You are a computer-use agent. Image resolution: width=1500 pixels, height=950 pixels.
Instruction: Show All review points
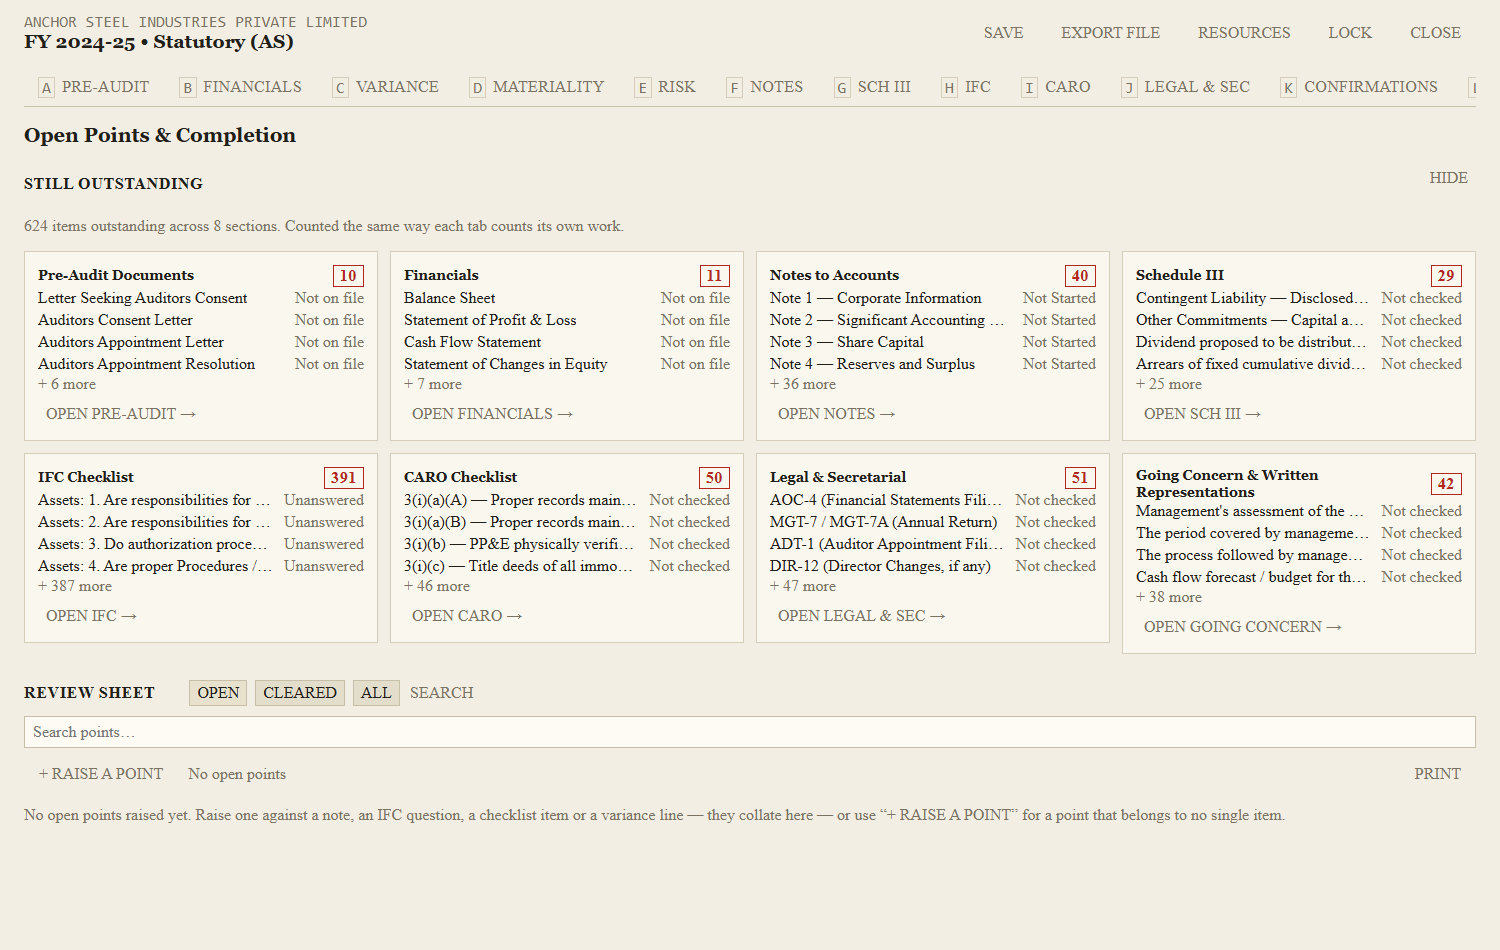[x=376, y=693]
